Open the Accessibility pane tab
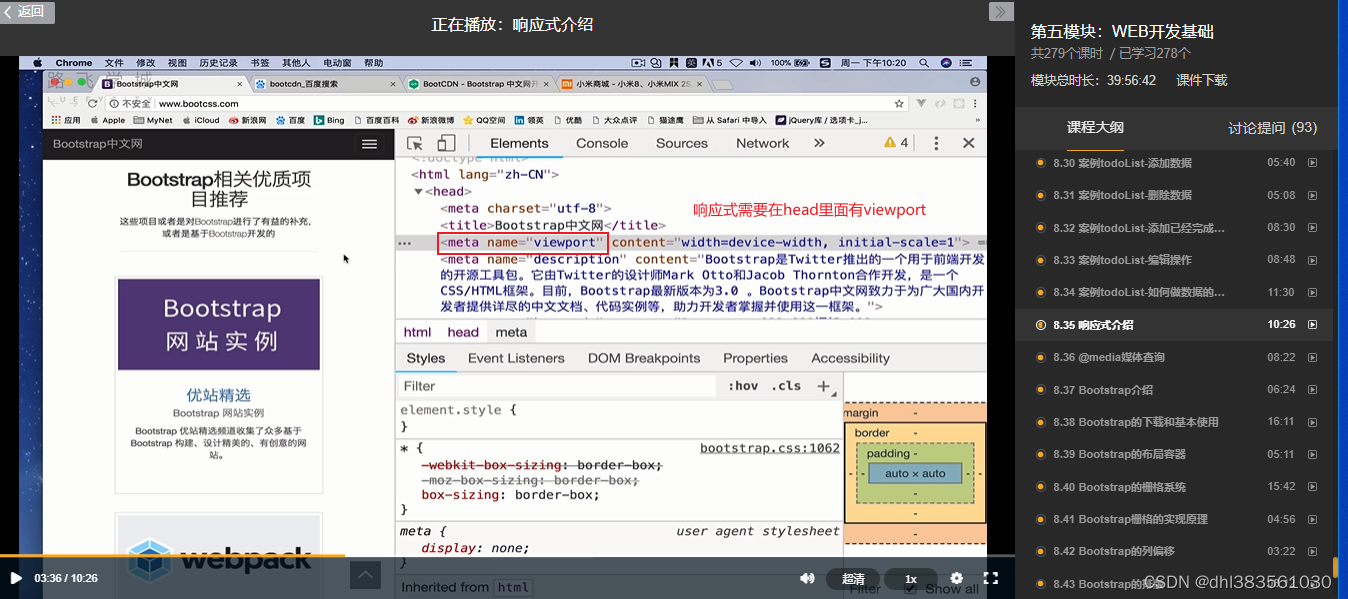The height and width of the screenshot is (599, 1348). (850, 358)
